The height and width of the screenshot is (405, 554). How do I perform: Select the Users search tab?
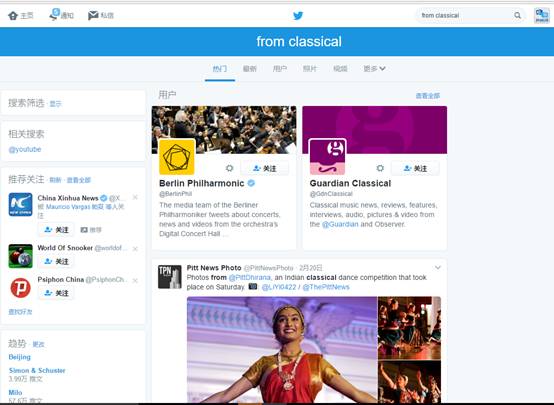click(279, 69)
